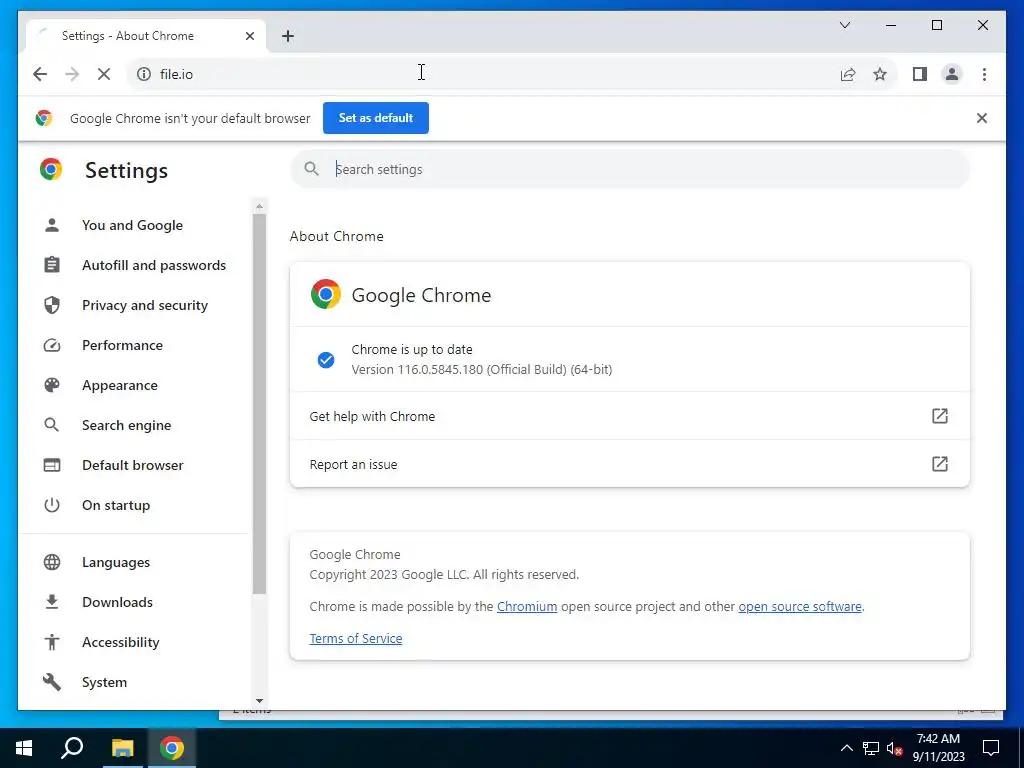Click the Chrome taskbar icon
This screenshot has width=1024, height=768.
[x=172, y=748]
